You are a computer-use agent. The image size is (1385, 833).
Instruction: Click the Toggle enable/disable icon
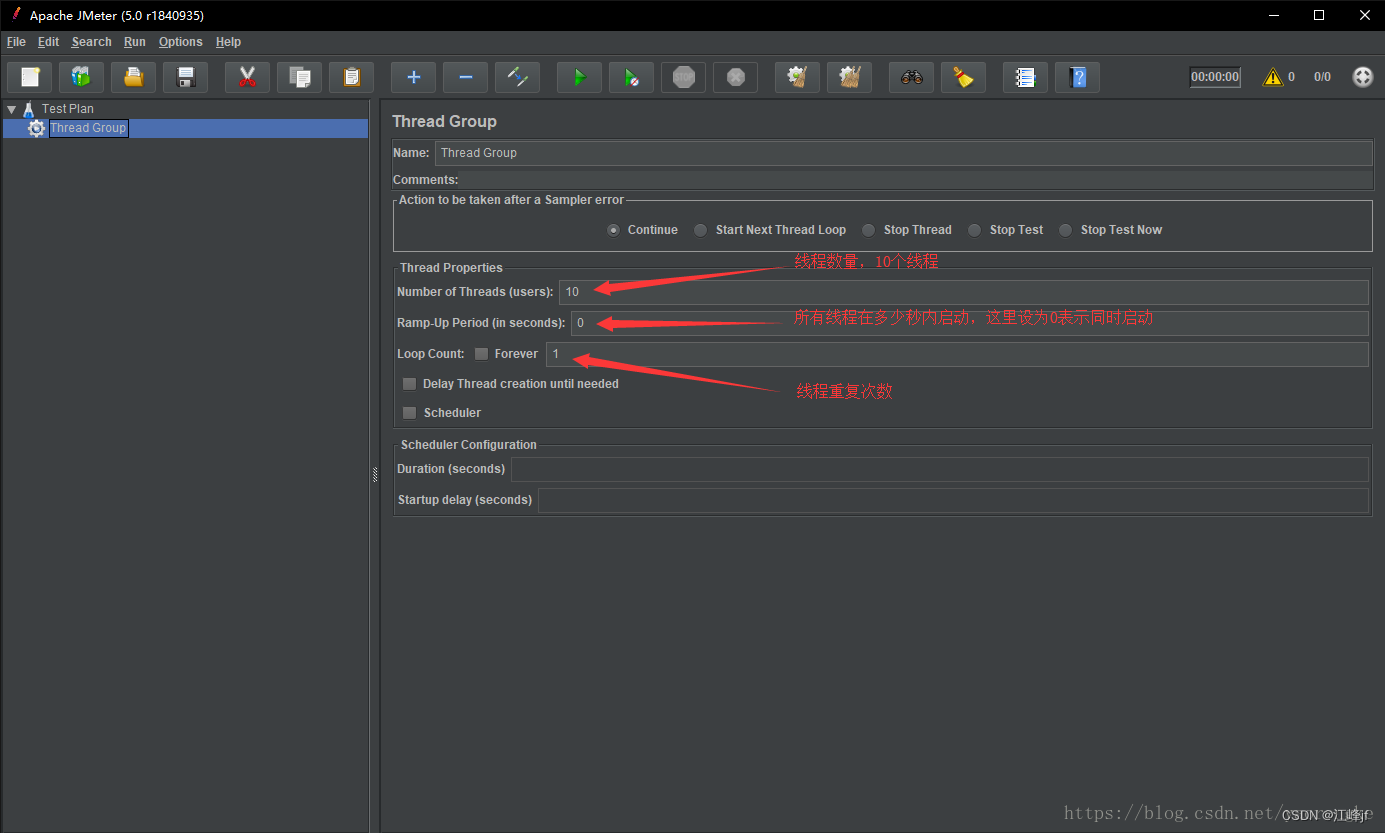(x=517, y=77)
